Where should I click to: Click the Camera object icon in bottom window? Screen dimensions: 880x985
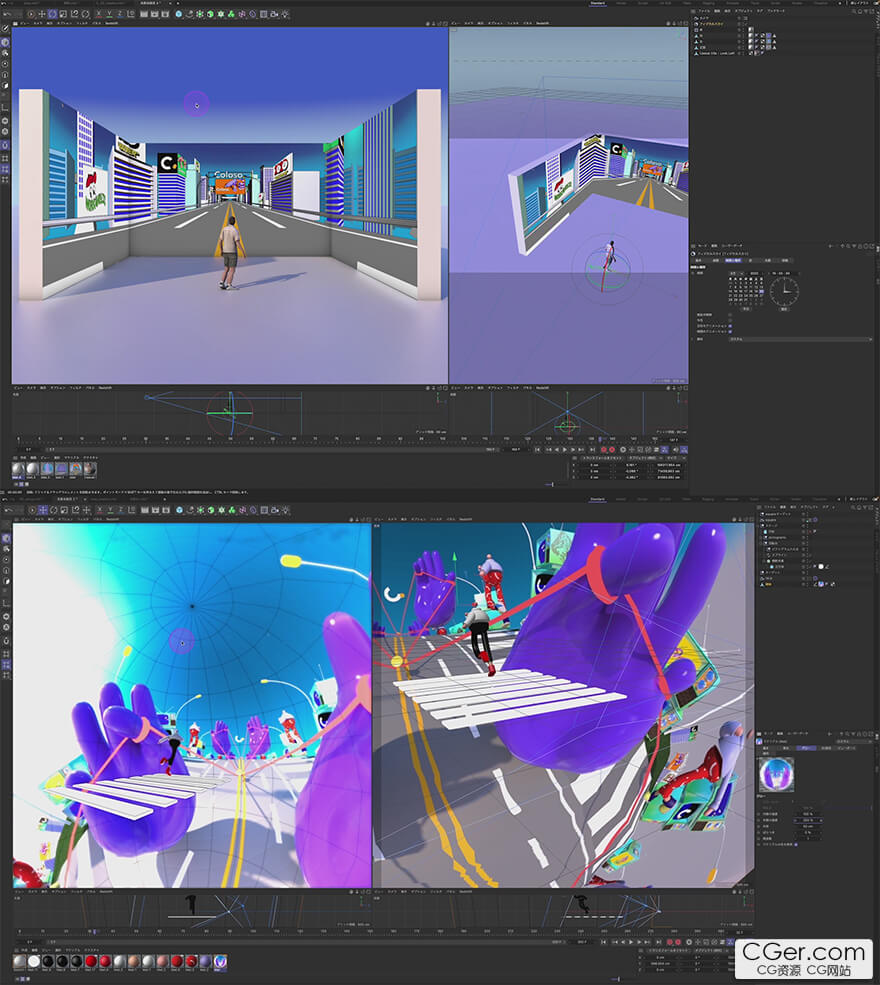pos(275,509)
